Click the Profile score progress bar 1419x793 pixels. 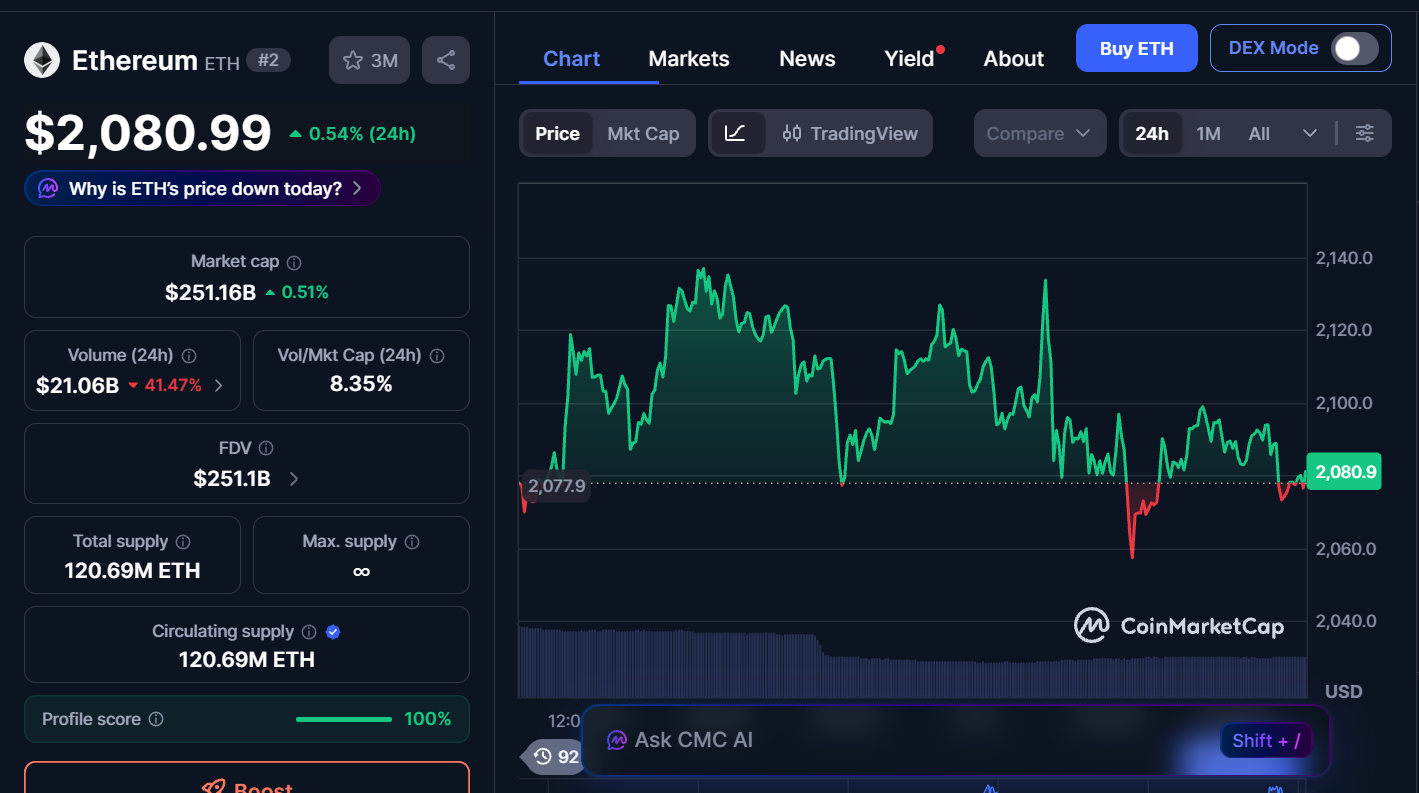coord(343,718)
